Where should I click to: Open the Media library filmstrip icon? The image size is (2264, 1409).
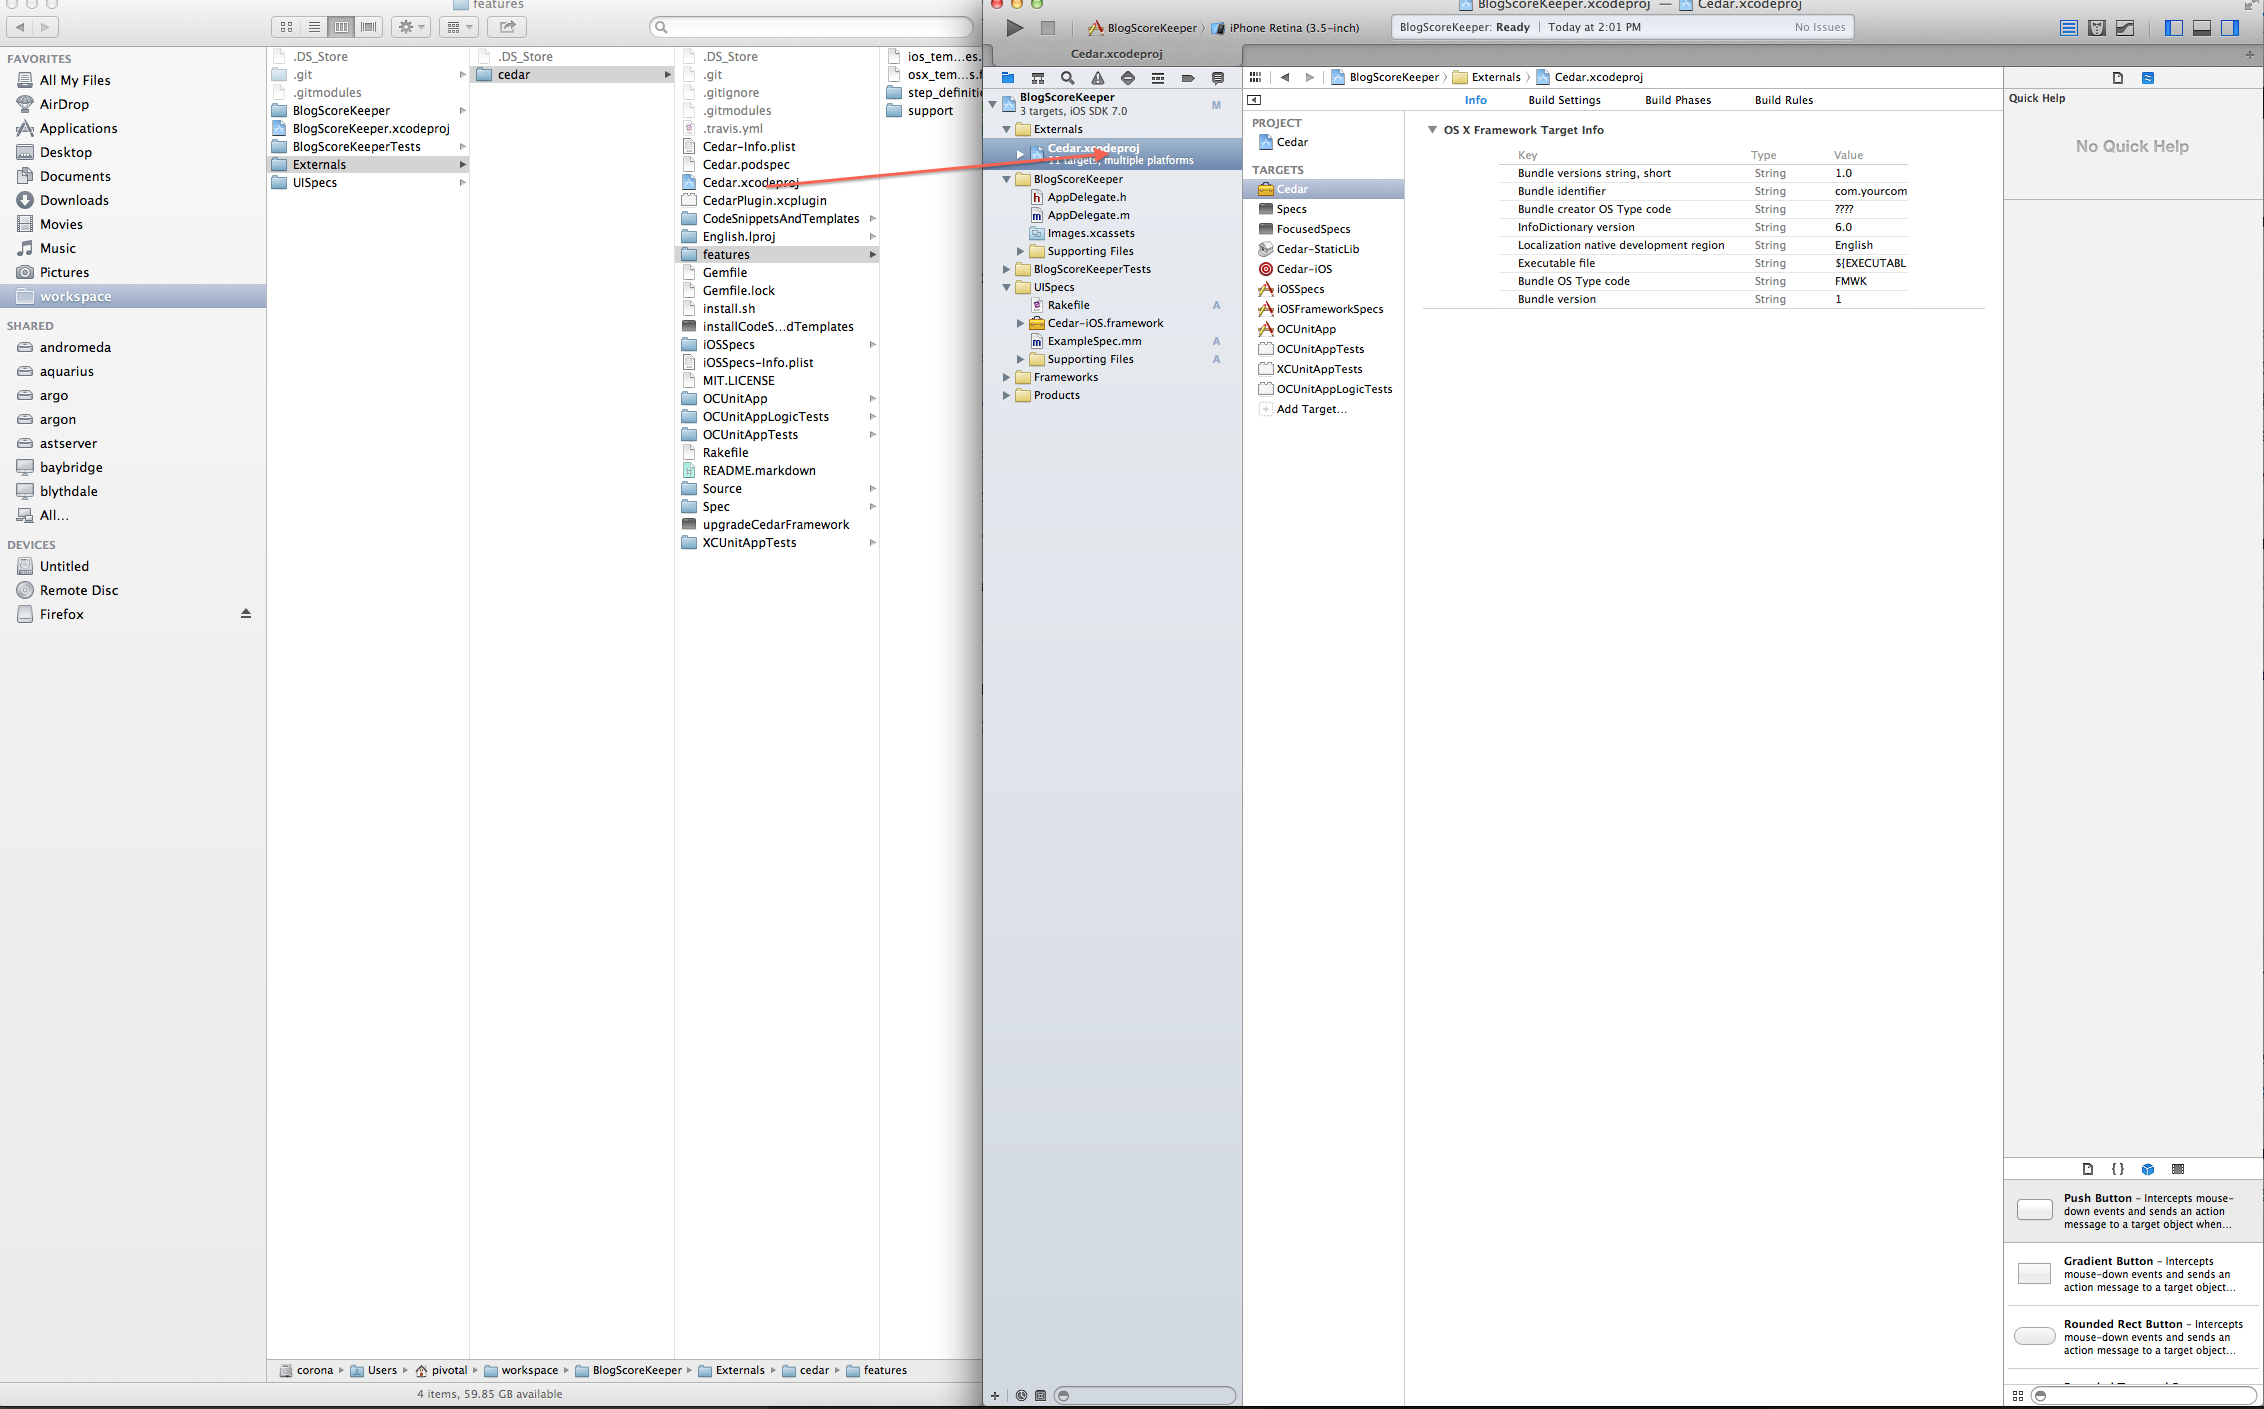pos(2178,1169)
